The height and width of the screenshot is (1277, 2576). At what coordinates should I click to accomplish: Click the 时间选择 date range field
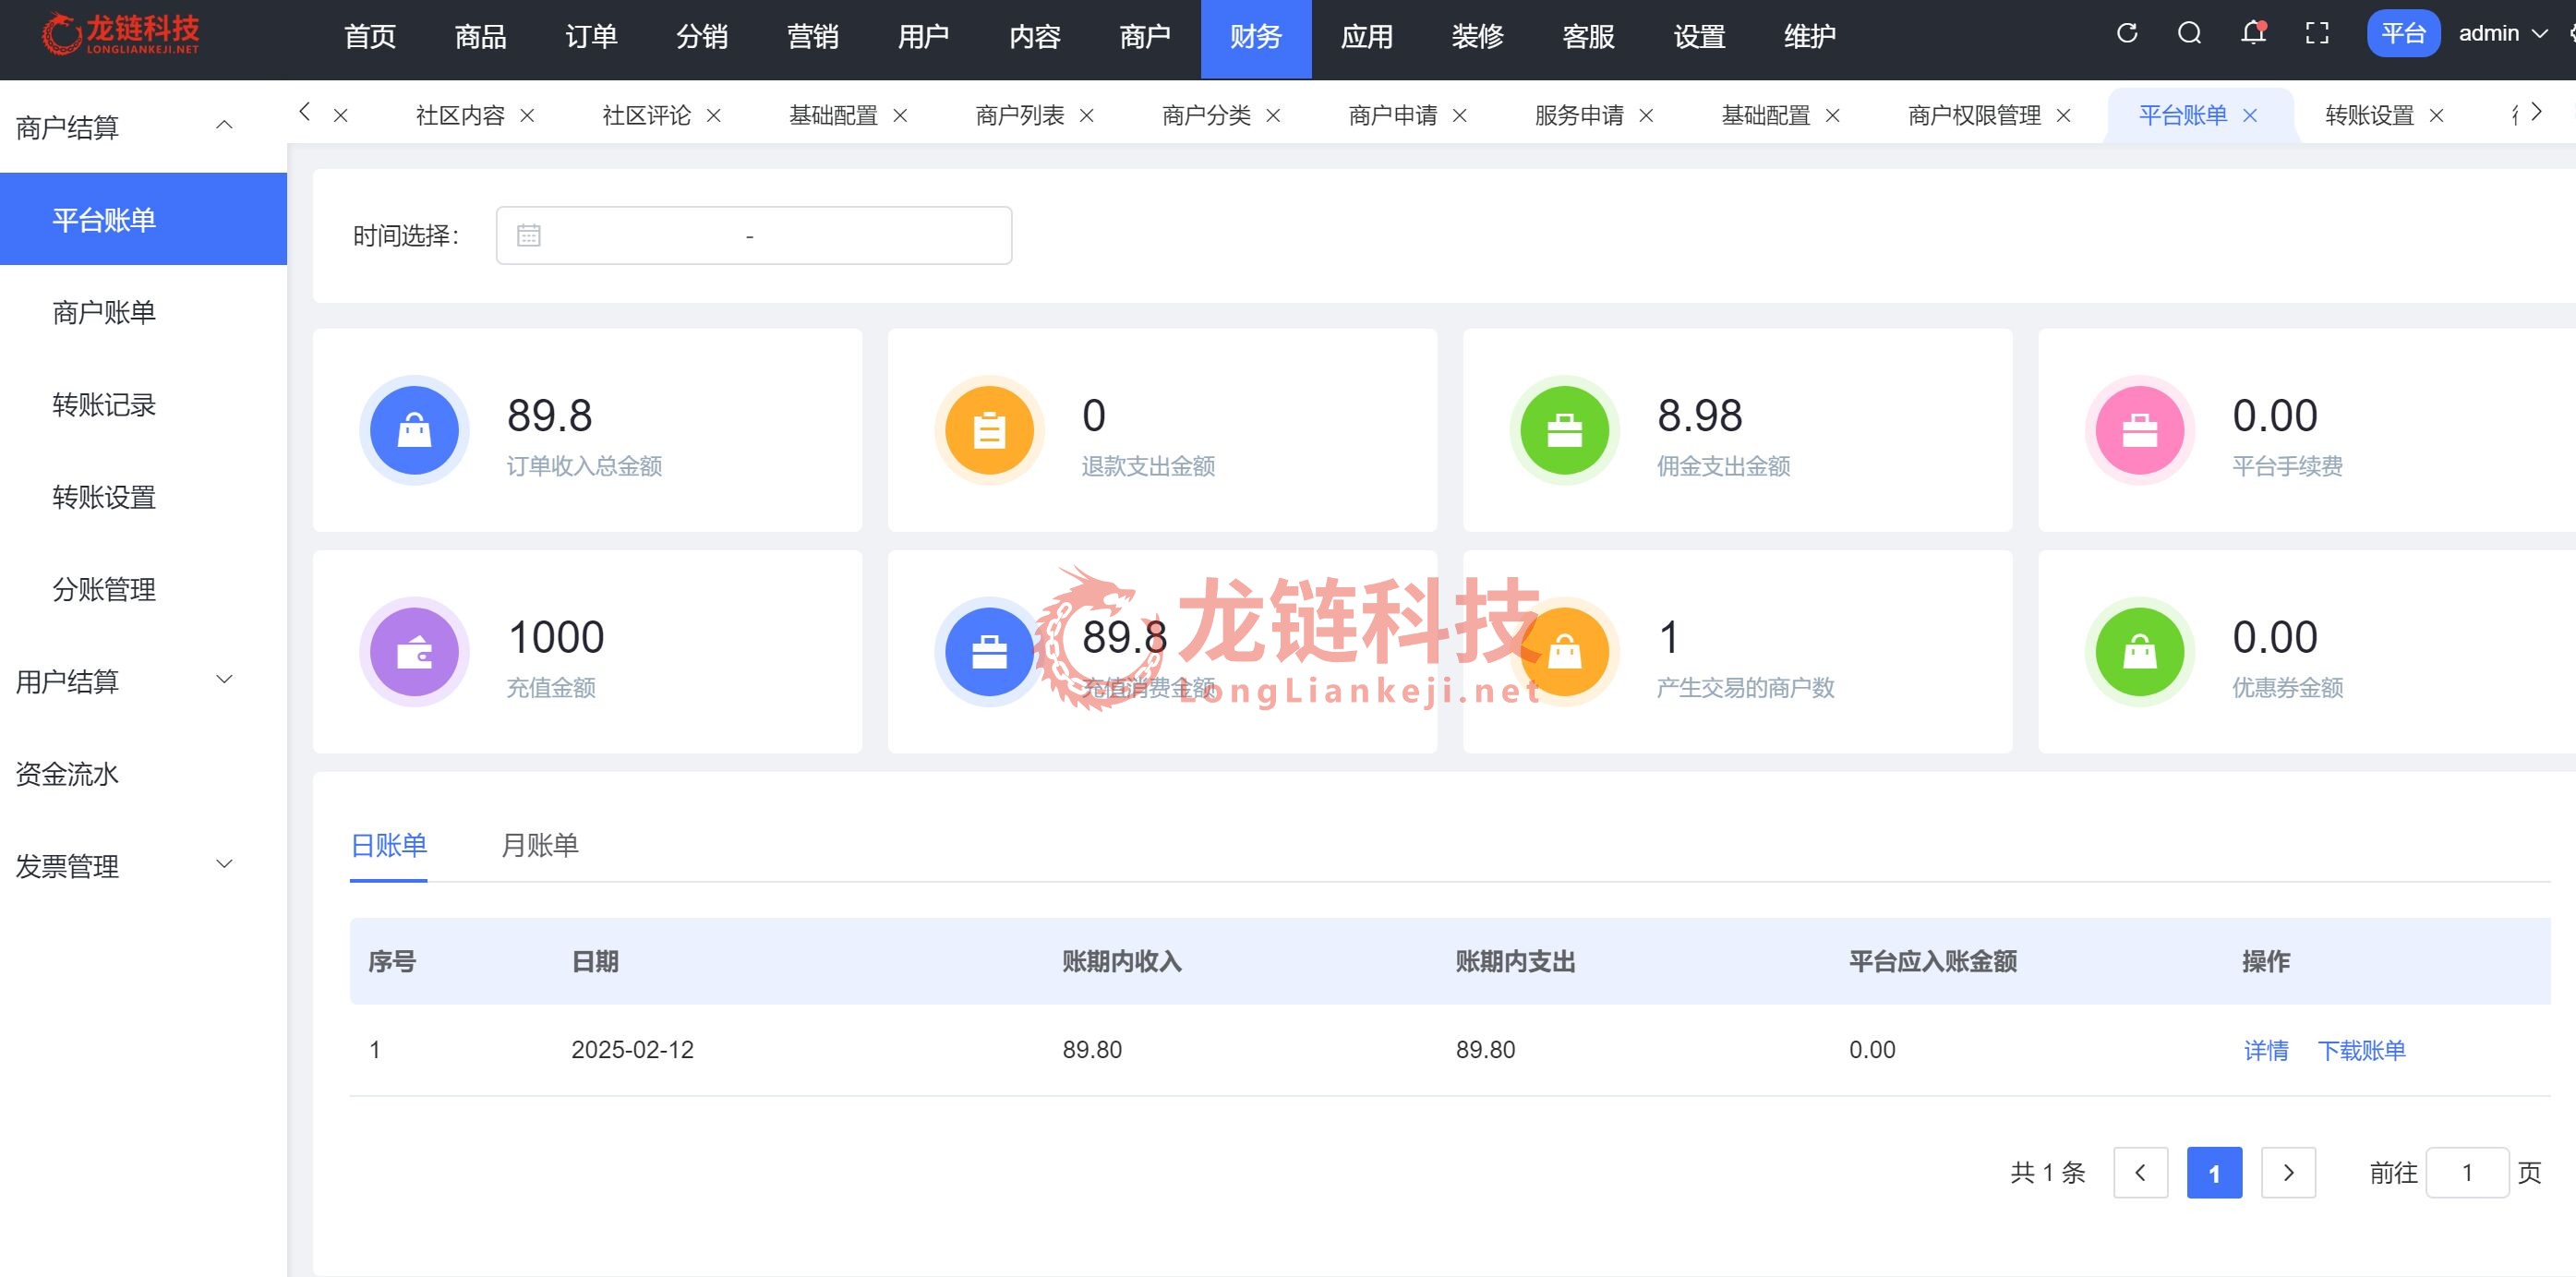click(x=754, y=235)
